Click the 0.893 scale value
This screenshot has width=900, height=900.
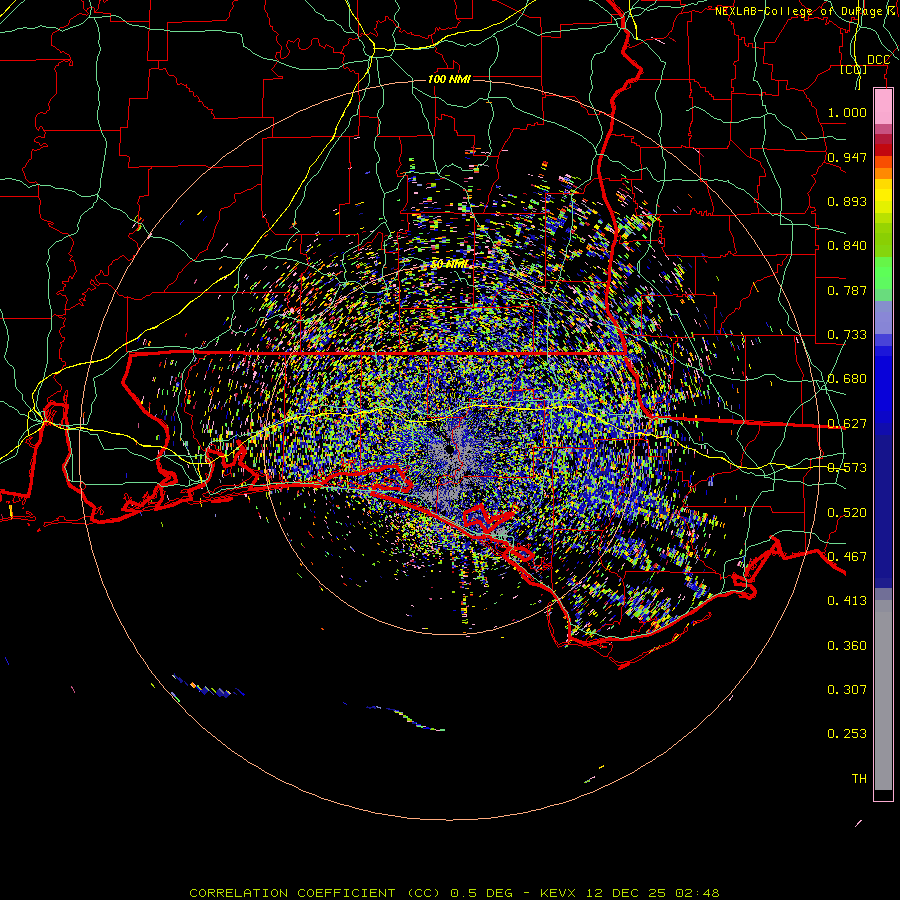tap(847, 201)
